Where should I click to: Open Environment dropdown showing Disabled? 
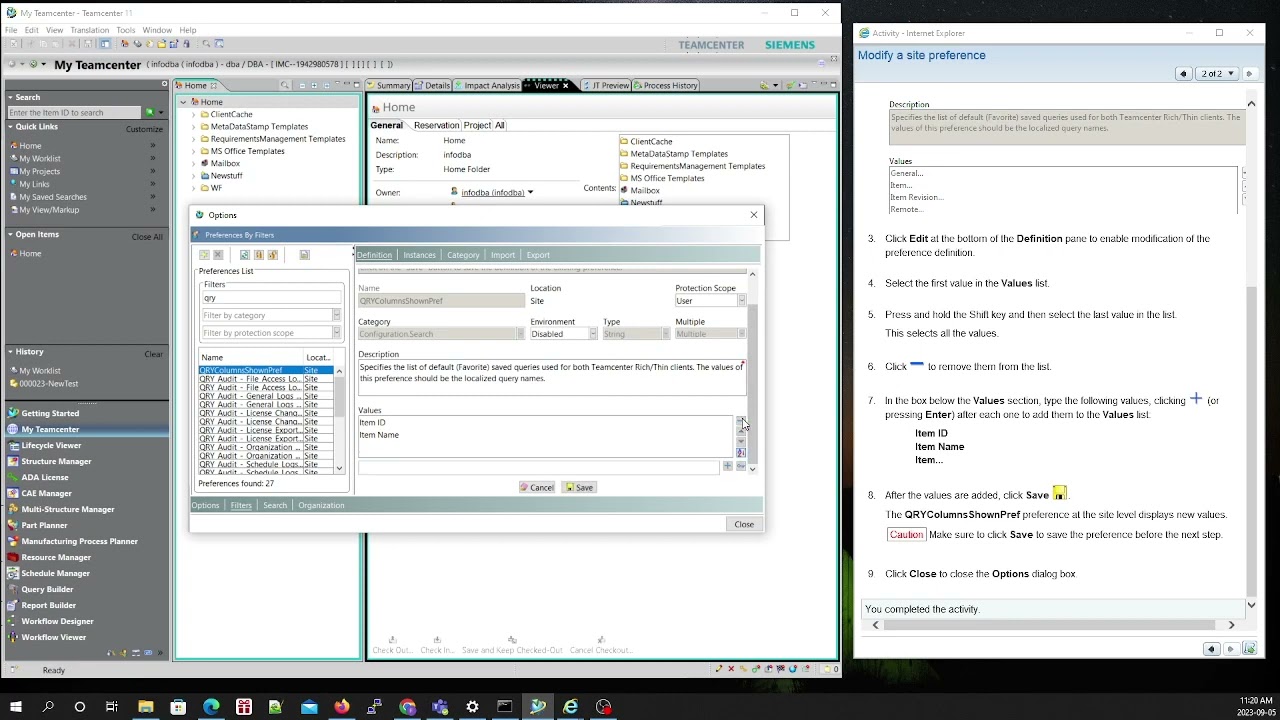592,334
